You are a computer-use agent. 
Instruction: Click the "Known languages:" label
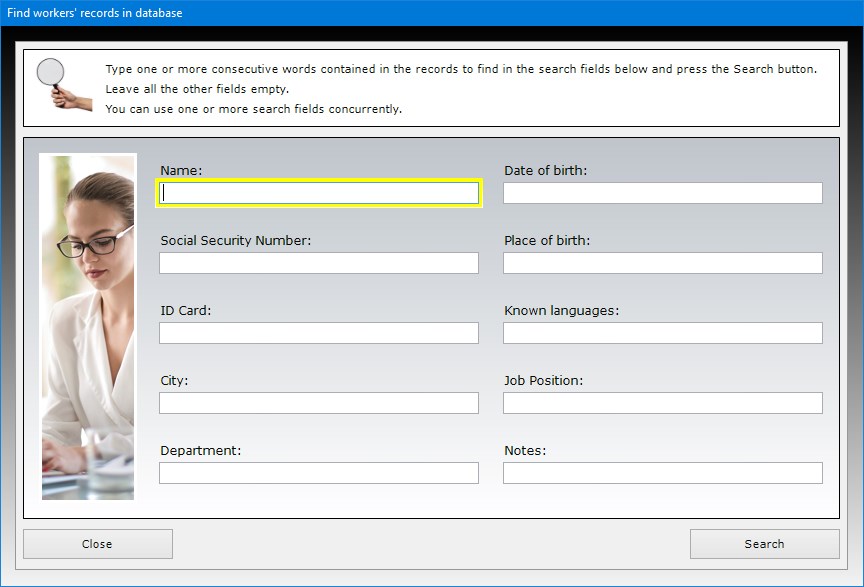point(561,311)
